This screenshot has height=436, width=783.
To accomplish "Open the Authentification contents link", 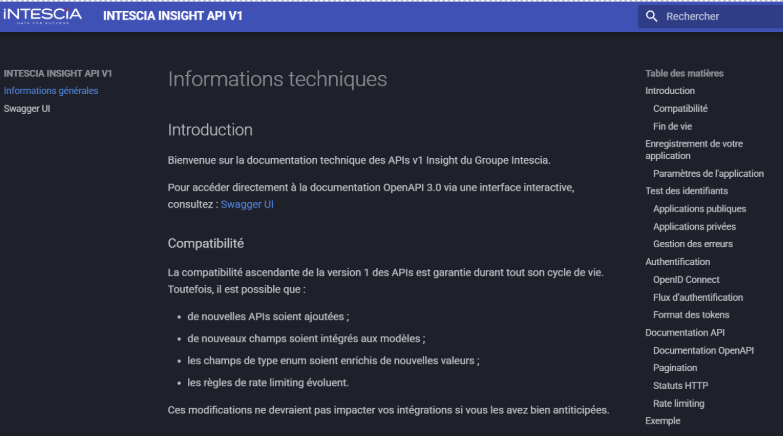I will coord(677,262).
